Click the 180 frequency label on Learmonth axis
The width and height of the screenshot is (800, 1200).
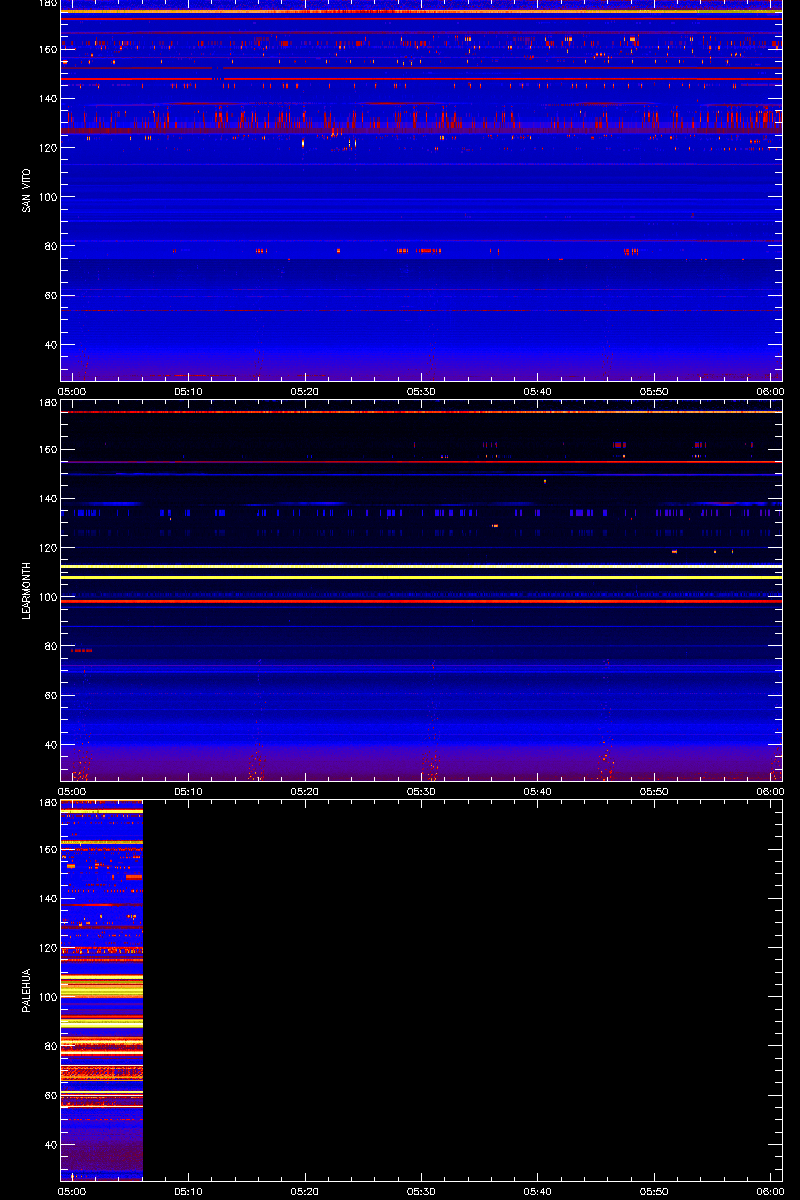pyautogui.click(x=48, y=403)
